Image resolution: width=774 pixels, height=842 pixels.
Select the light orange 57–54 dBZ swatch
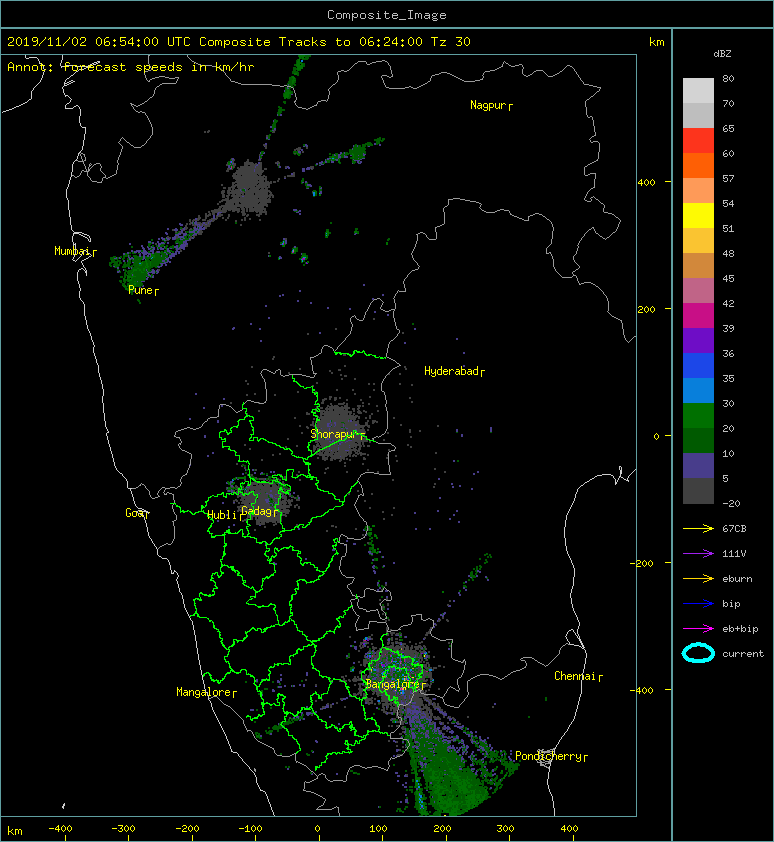(698, 190)
